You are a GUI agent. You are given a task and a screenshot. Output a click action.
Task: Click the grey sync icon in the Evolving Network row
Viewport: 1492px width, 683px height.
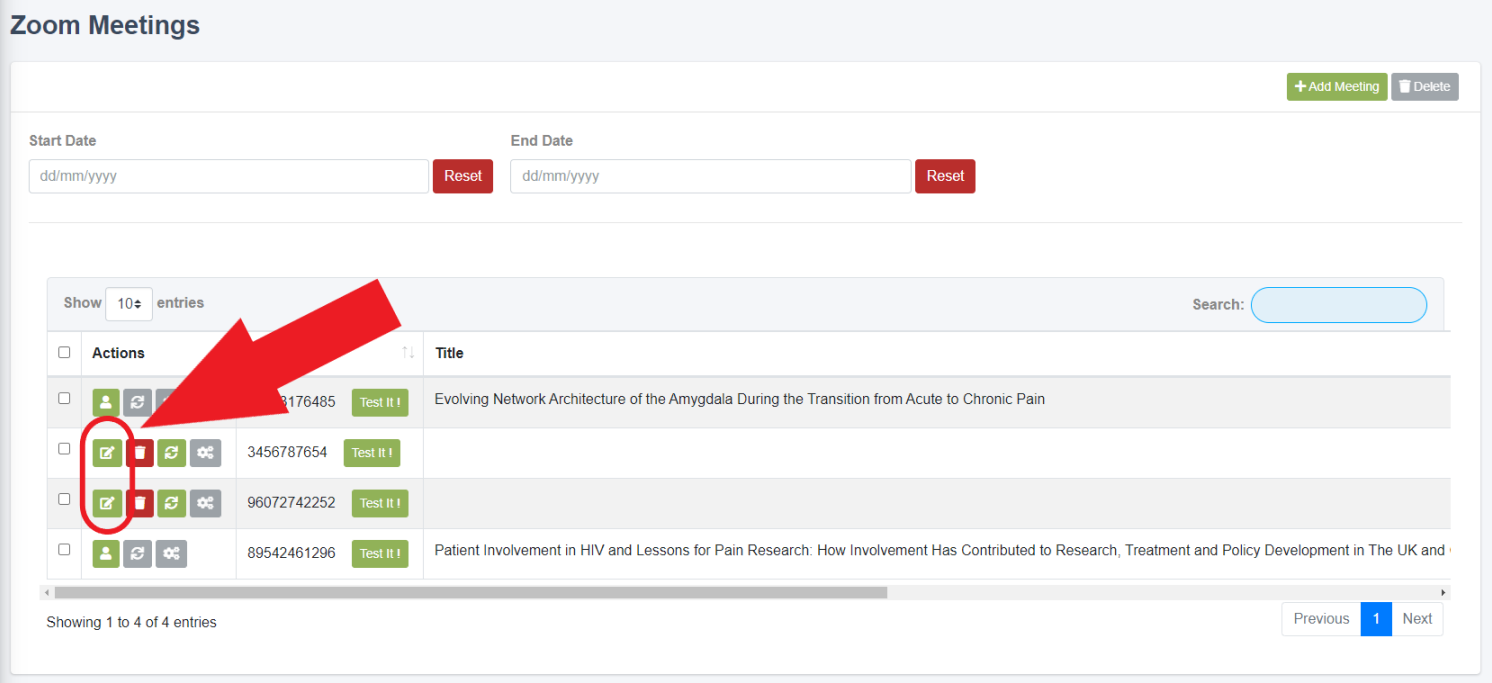(138, 402)
